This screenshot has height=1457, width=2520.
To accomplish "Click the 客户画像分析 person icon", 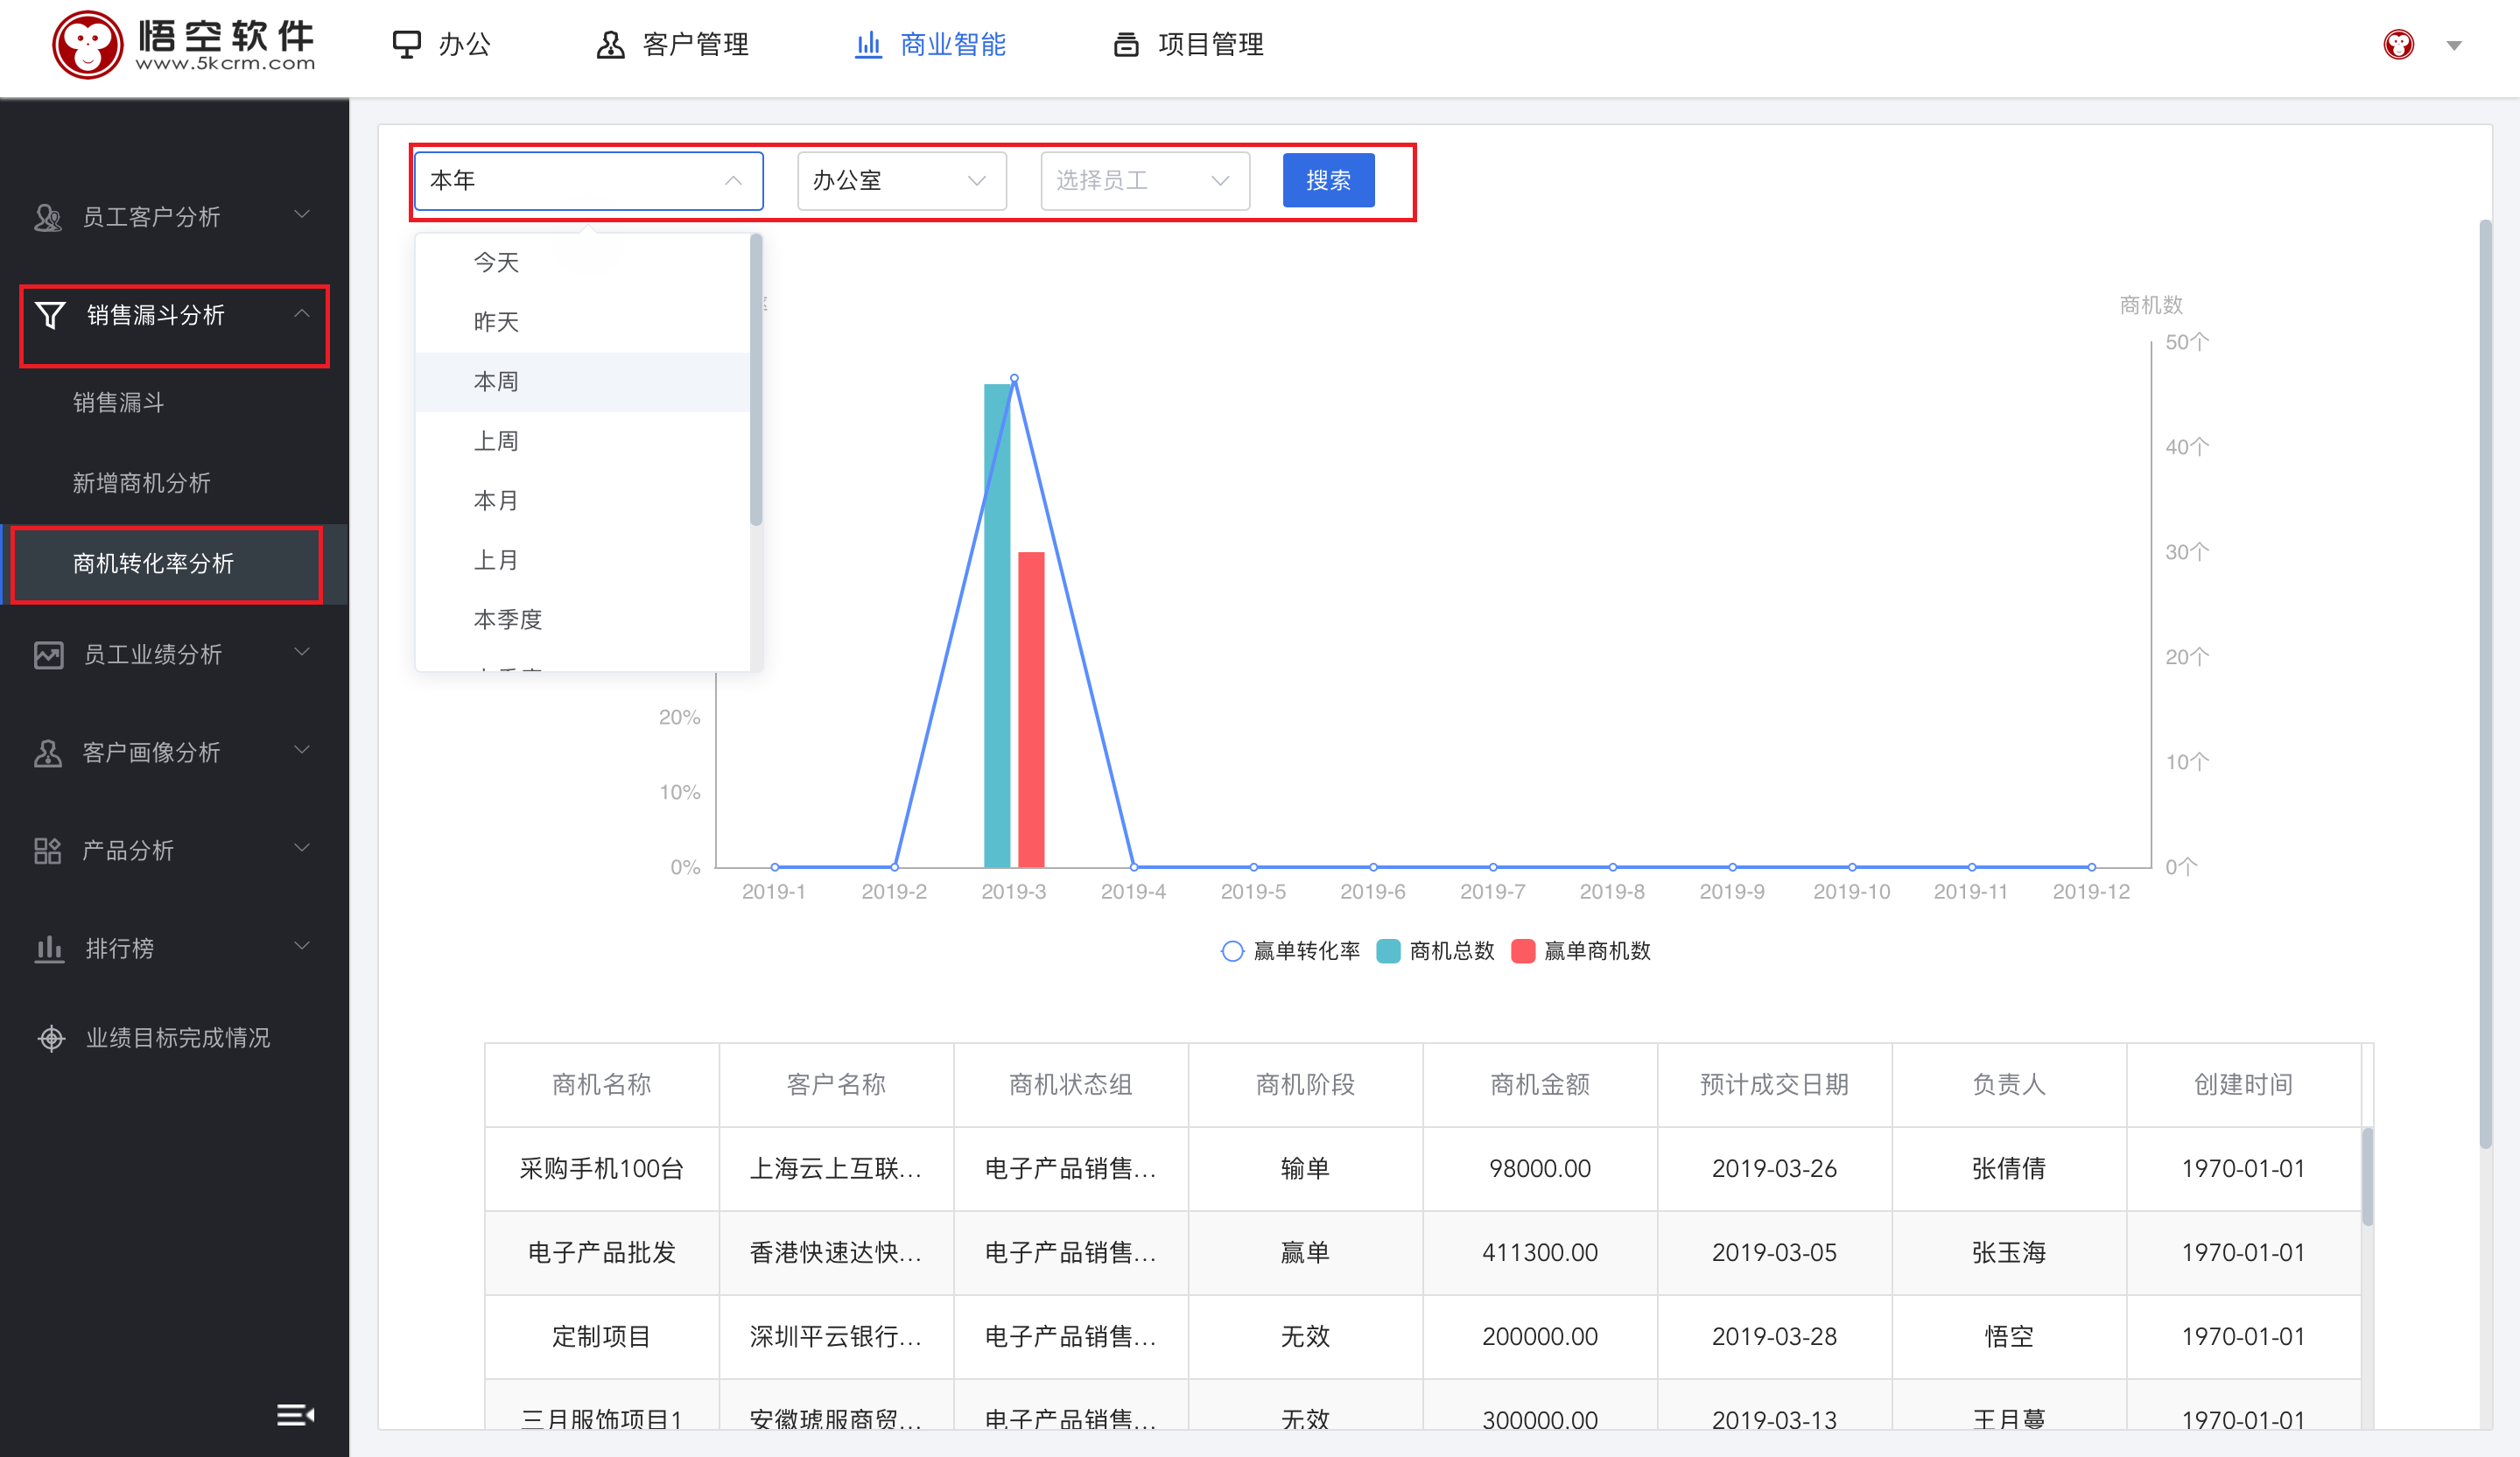I will [48, 753].
